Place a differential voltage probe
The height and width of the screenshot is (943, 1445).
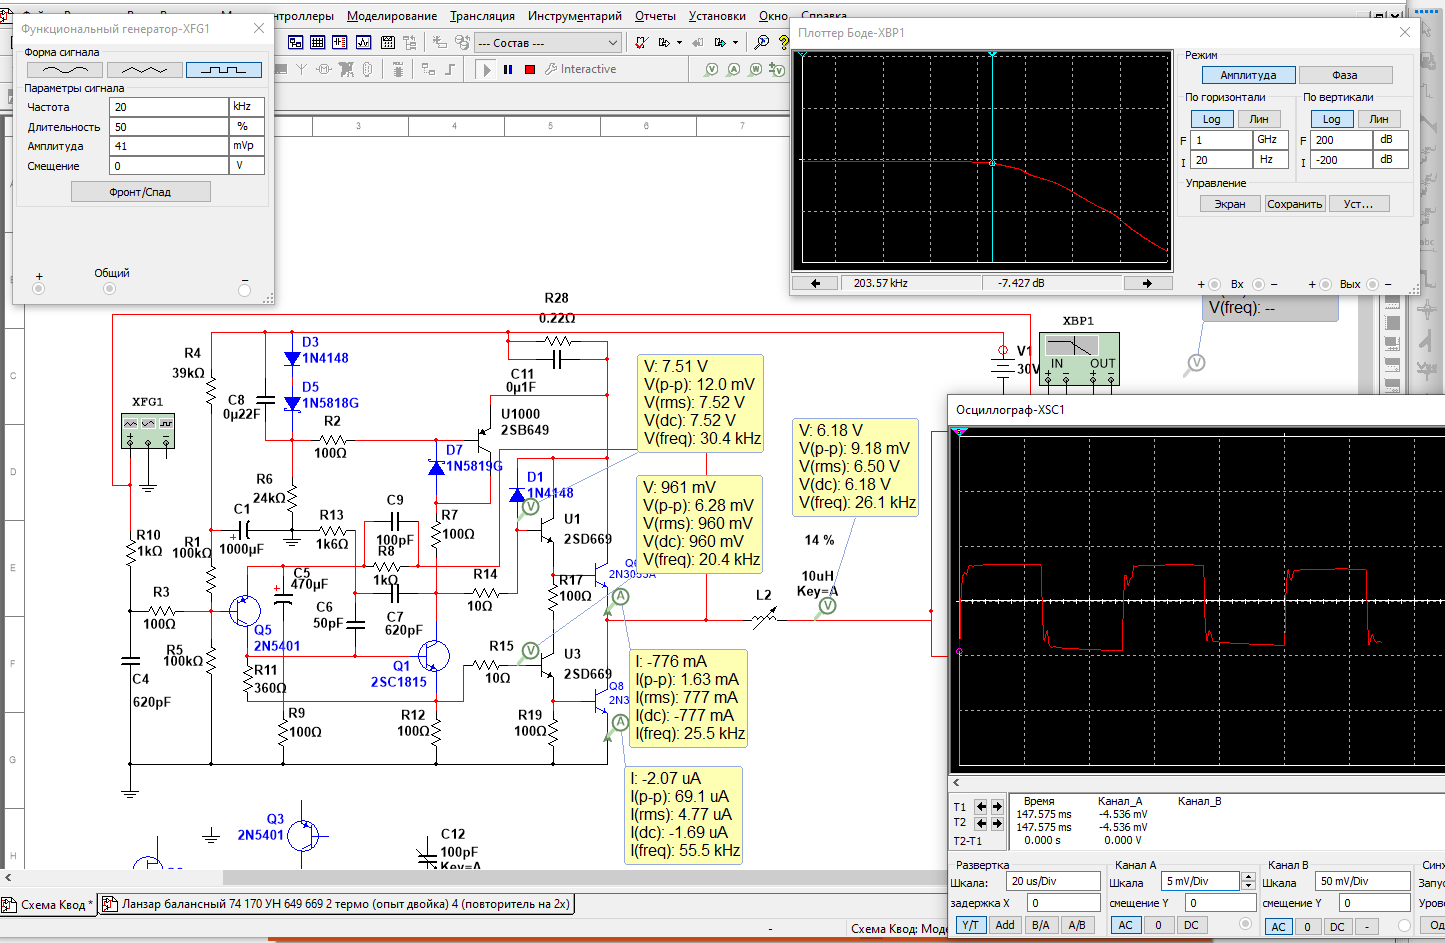(777, 69)
